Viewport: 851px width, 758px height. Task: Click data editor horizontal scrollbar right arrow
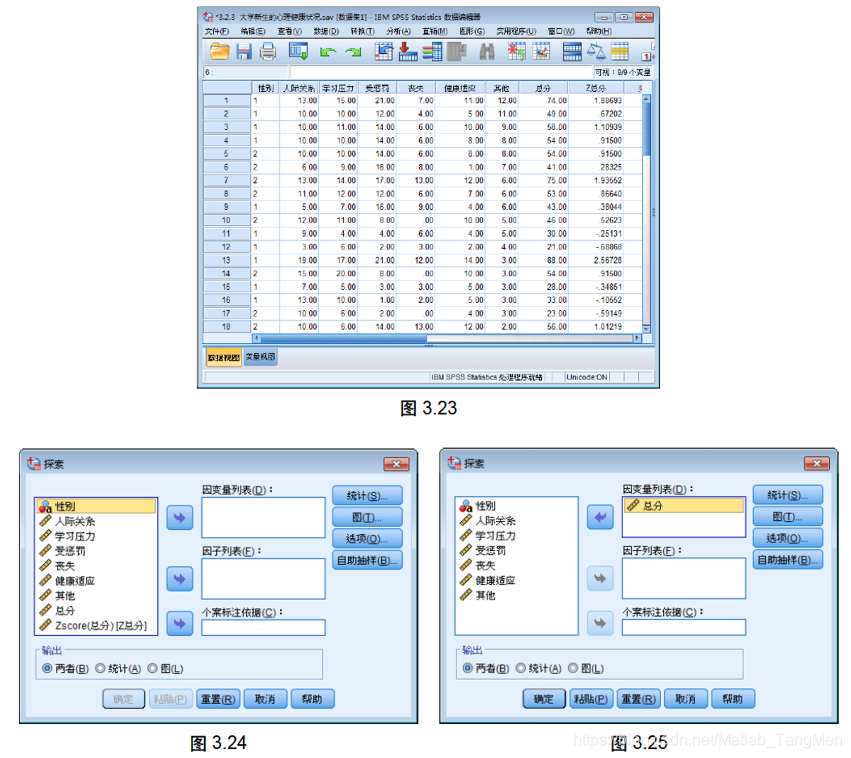pyautogui.click(x=637, y=338)
